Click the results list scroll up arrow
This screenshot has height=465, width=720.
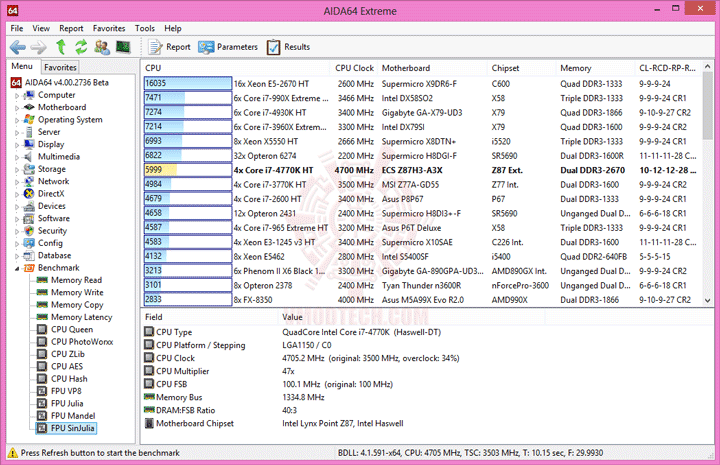(708, 67)
